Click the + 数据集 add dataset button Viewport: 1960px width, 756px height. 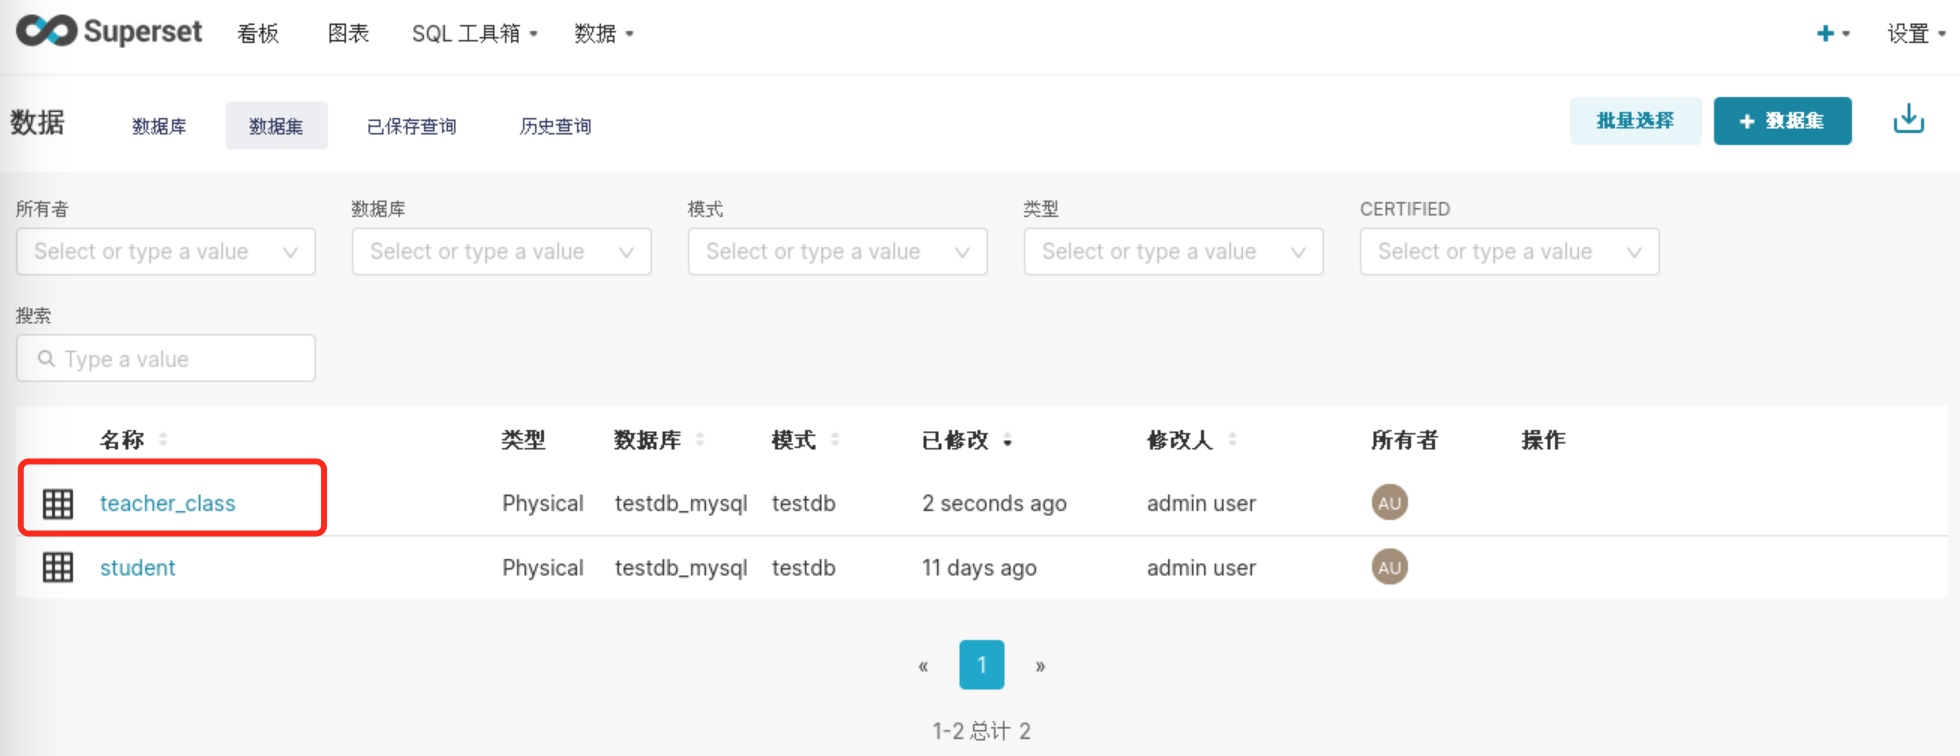(x=1782, y=121)
